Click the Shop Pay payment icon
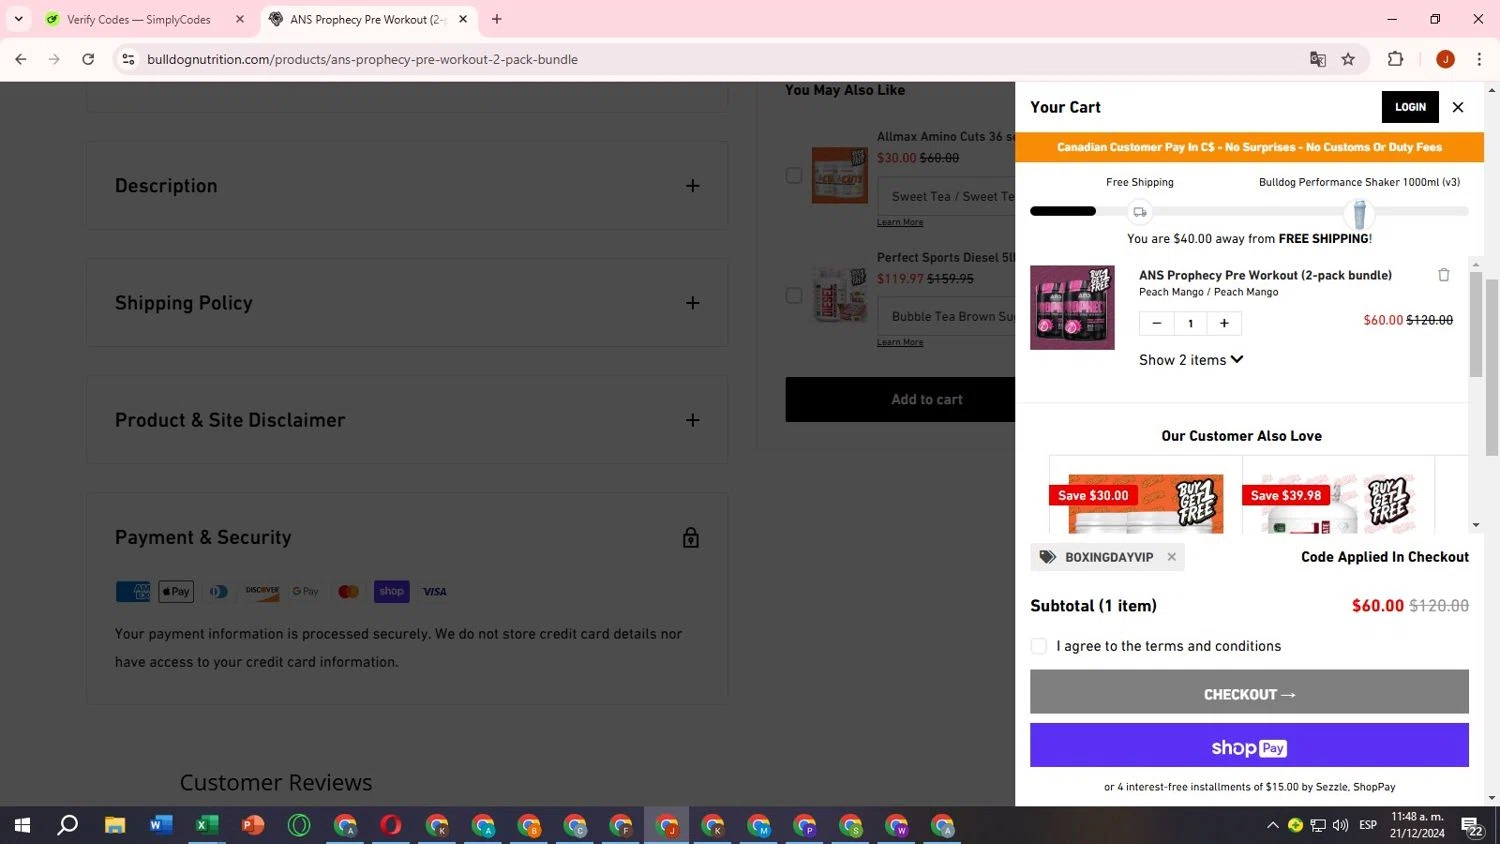The height and width of the screenshot is (844, 1500). [x=392, y=592]
